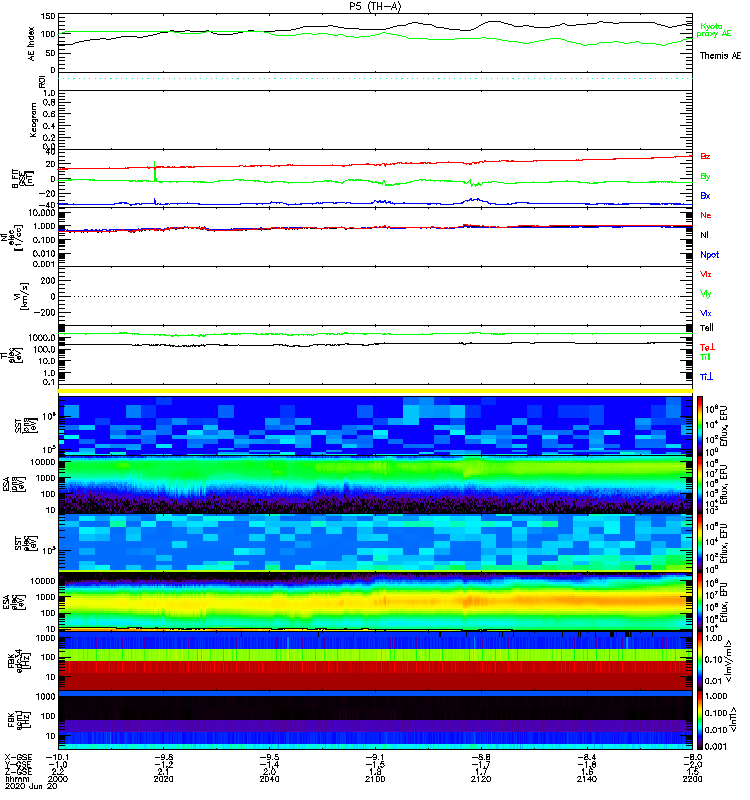Click the ESA electrons Eflux colorbar
The width and height of the screenshot is (750, 800).
(701, 602)
